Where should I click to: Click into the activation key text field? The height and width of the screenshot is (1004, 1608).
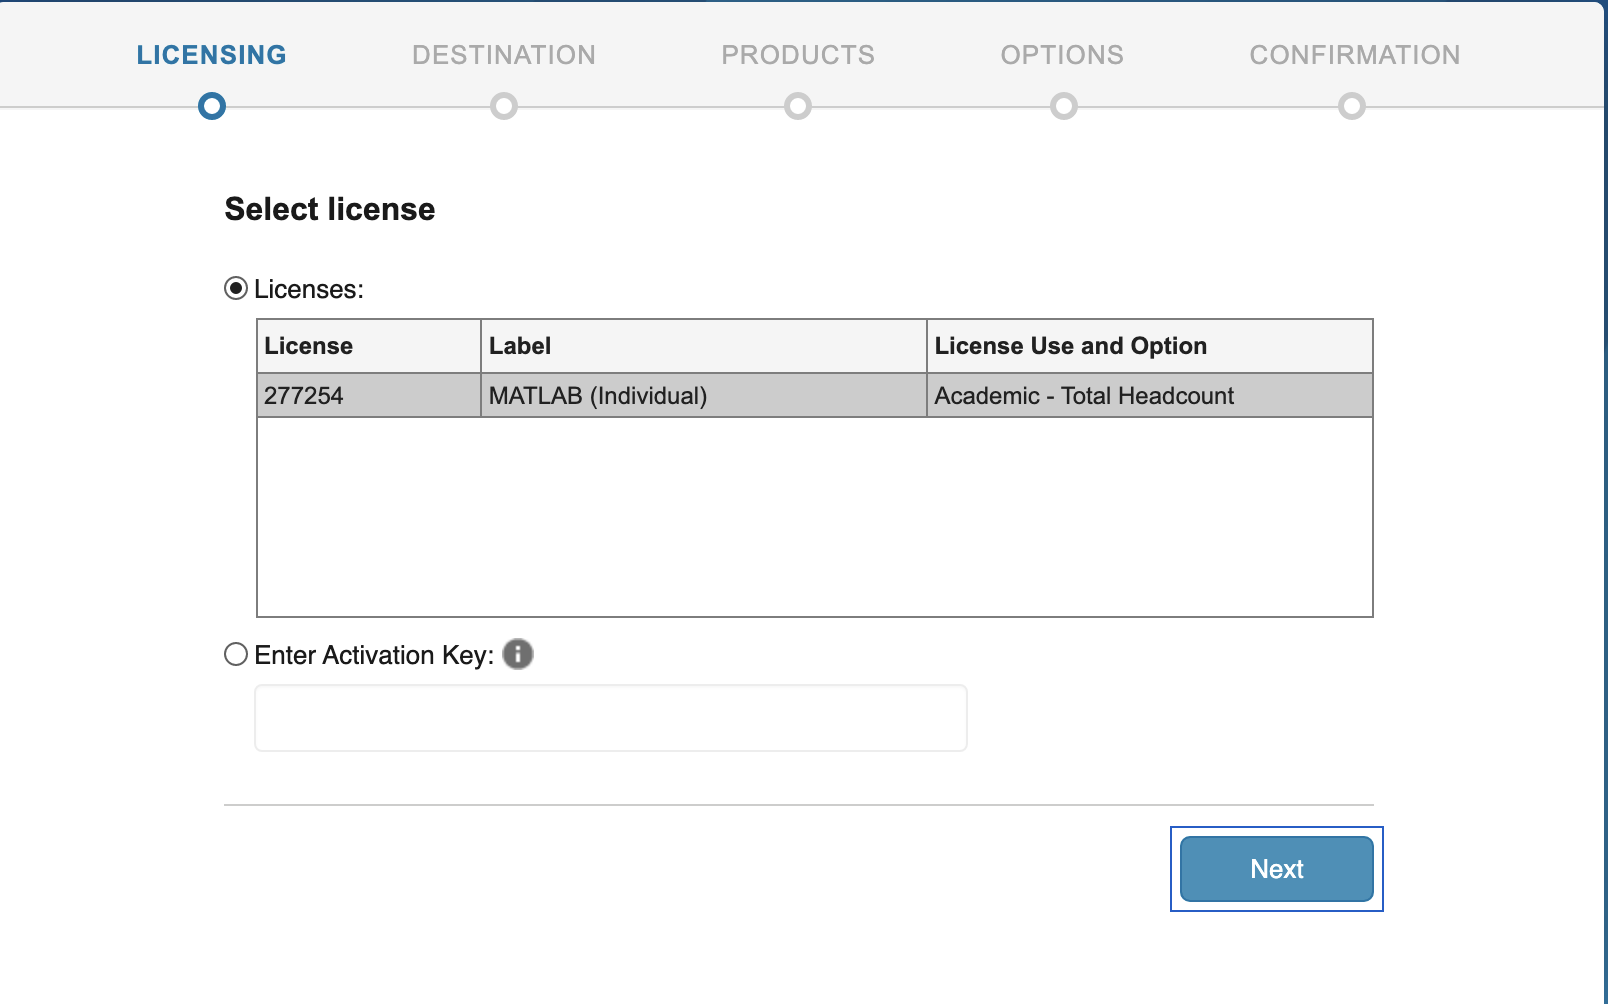click(611, 718)
